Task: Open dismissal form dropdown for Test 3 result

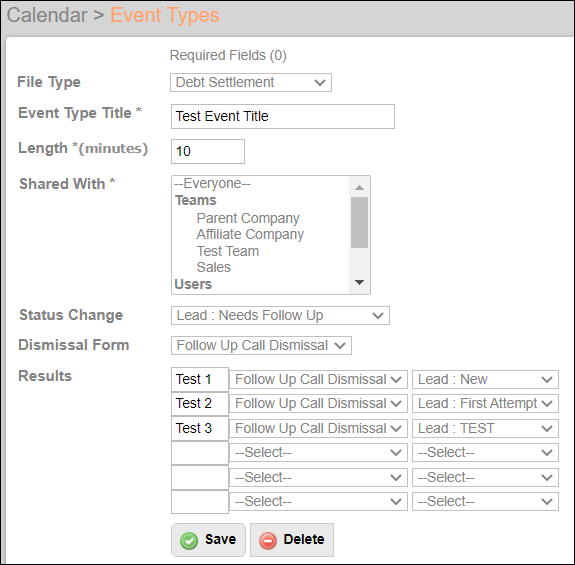Action: tap(318, 428)
